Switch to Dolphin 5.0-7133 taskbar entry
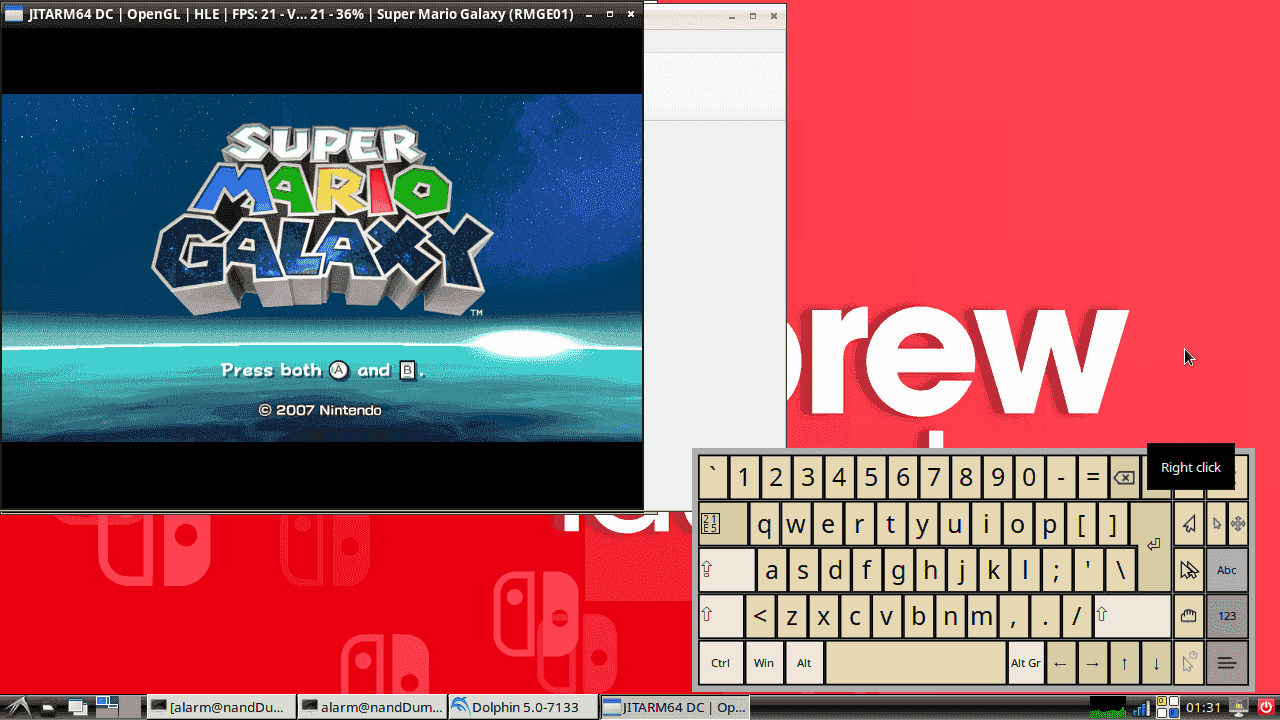 (523, 707)
